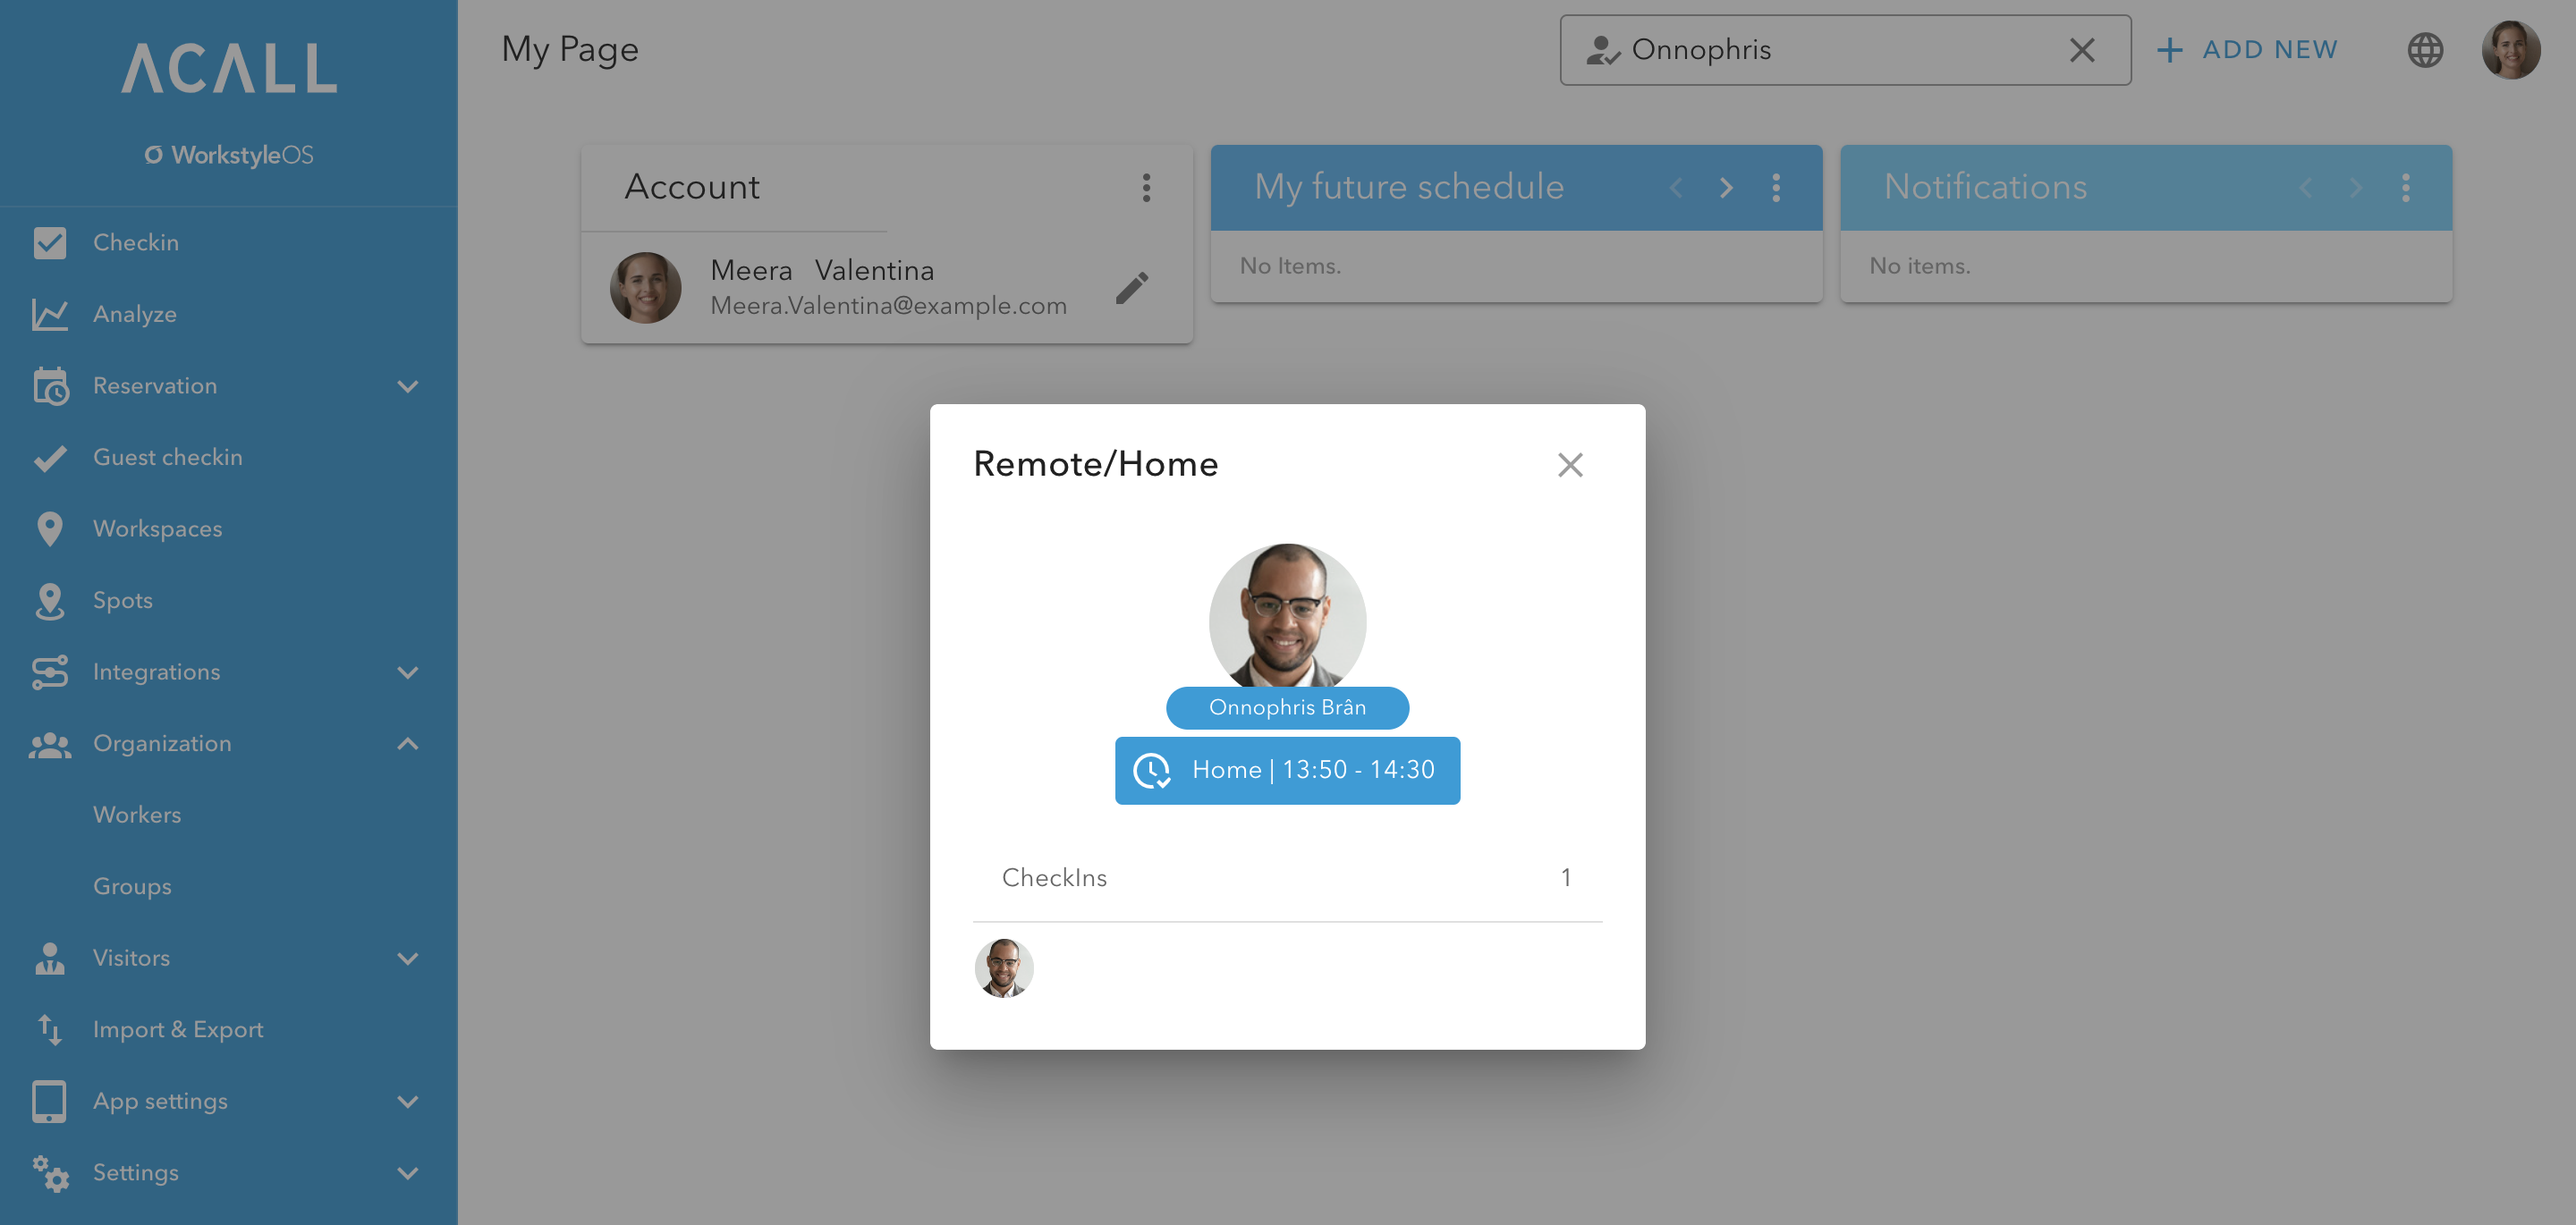Go to next page in Notifications card
The height and width of the screenshot is (1225, 2576).
coord(2356,187)
